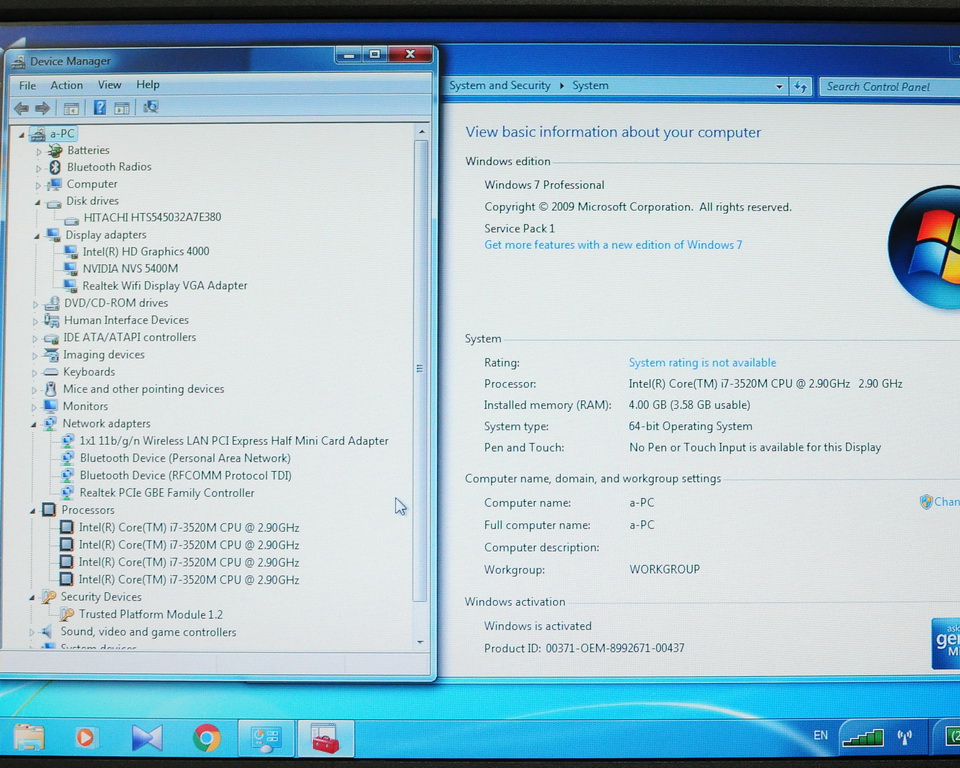
Task: Collapse the Display adapters category
Action: [x=37, y=236]
